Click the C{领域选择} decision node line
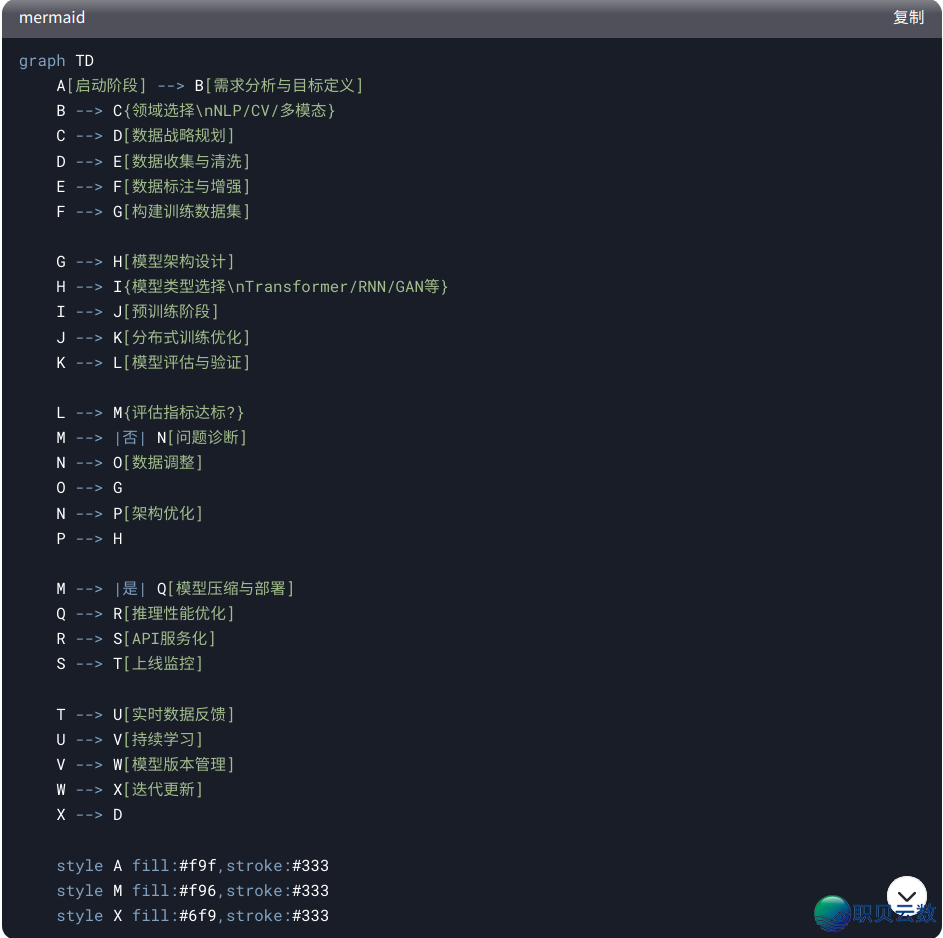This screenshot has height=938, width=943. 195,111
